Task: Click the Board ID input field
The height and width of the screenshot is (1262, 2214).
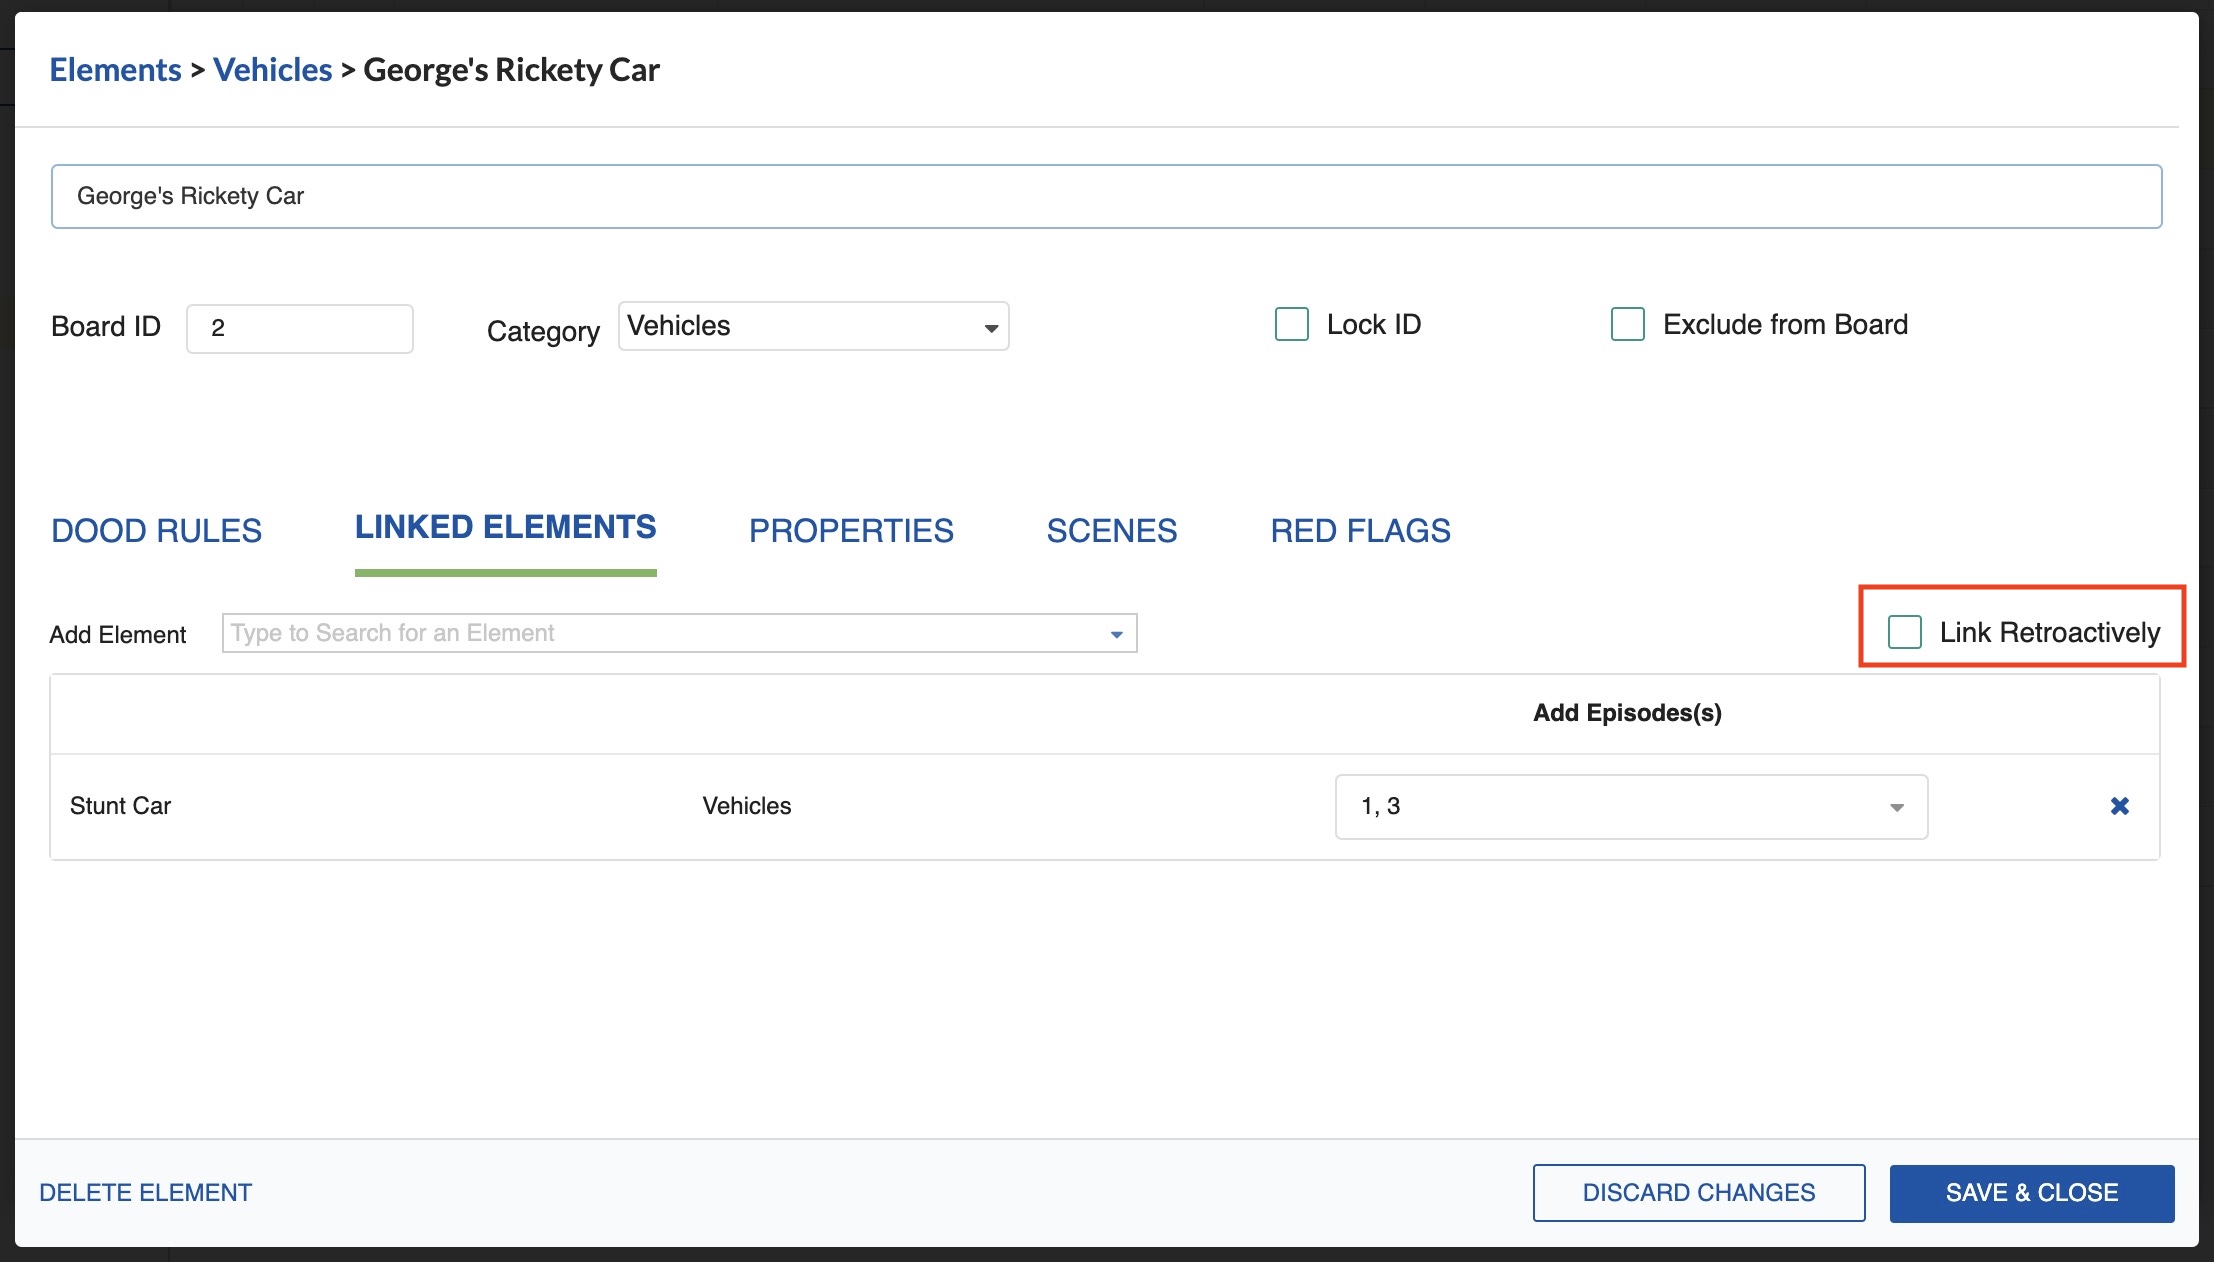Action: (x=300, y=329)
